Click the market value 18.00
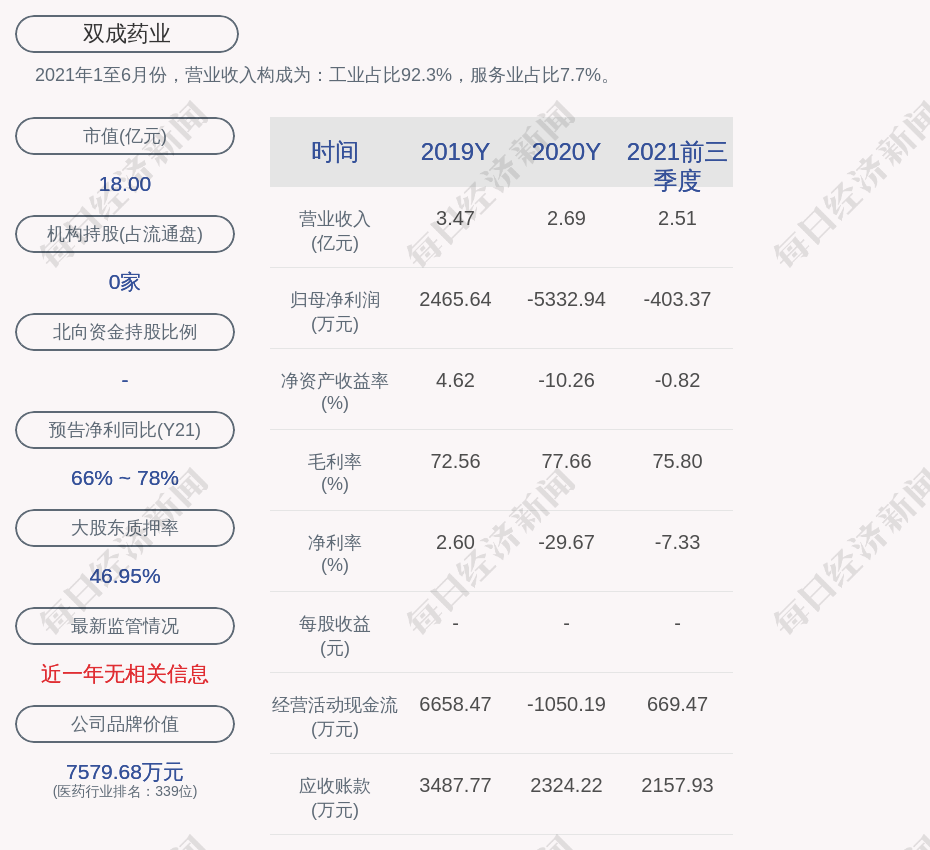Viewport: 930px width, 850px height. tap(125, 184)
